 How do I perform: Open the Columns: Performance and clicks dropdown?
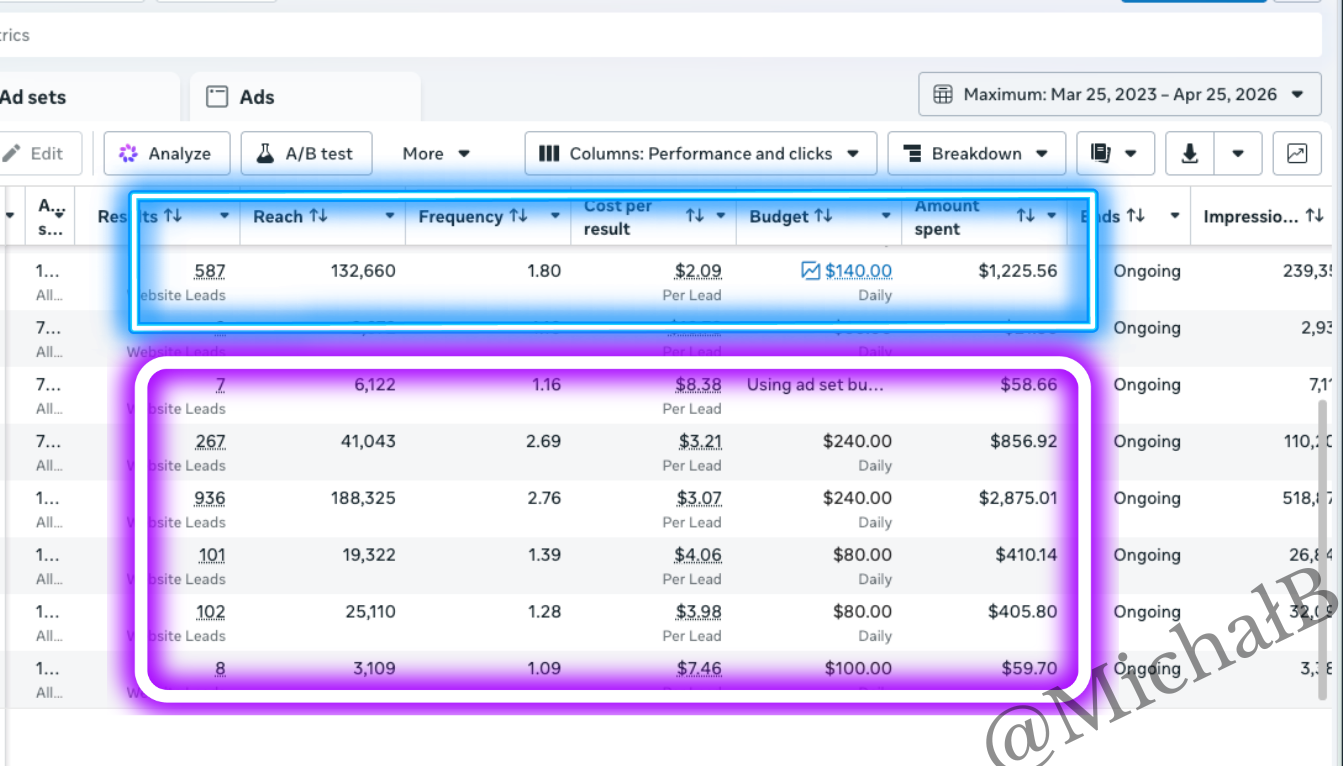700,154
